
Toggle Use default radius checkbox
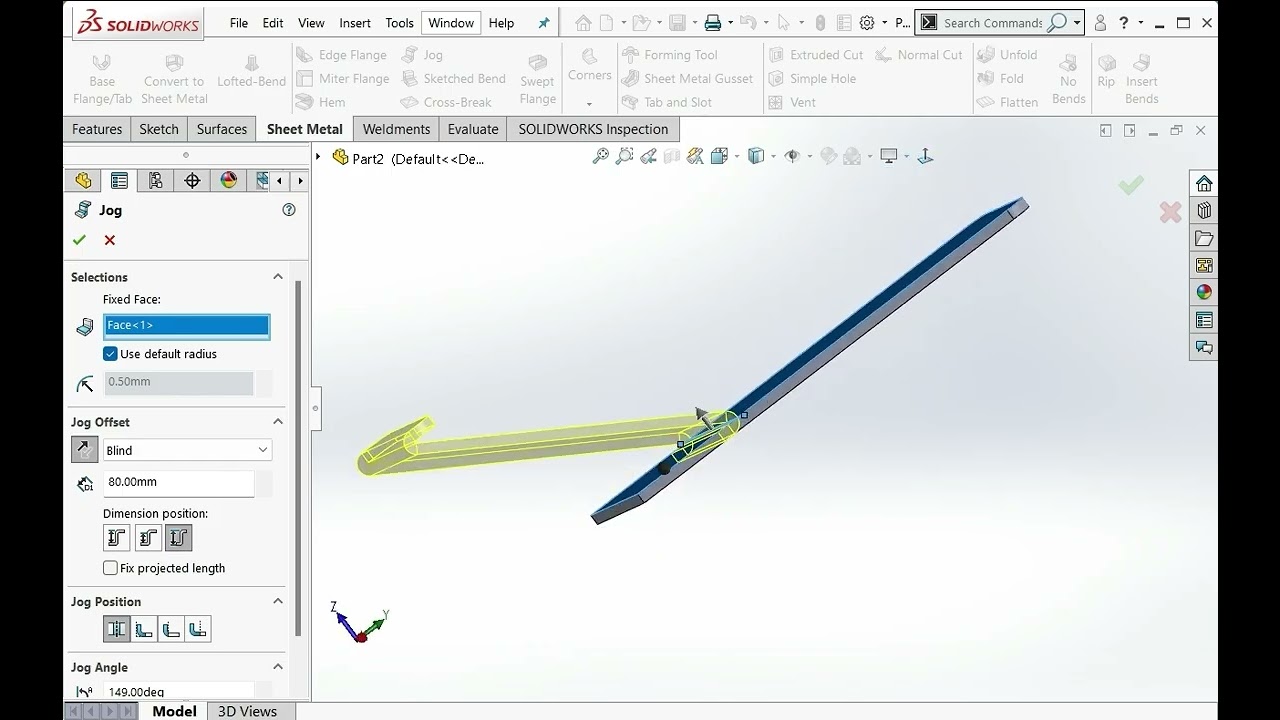110,354
